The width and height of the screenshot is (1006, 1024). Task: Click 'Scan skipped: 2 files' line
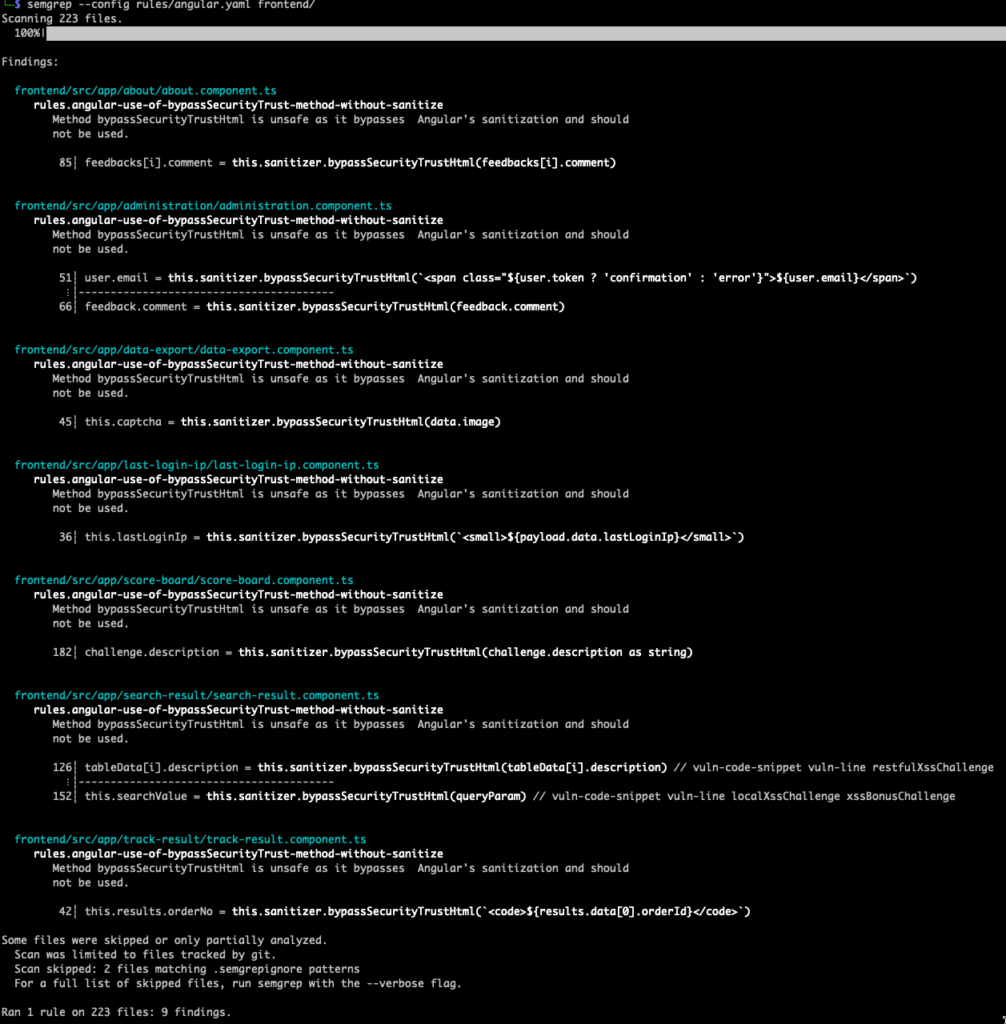187,969
